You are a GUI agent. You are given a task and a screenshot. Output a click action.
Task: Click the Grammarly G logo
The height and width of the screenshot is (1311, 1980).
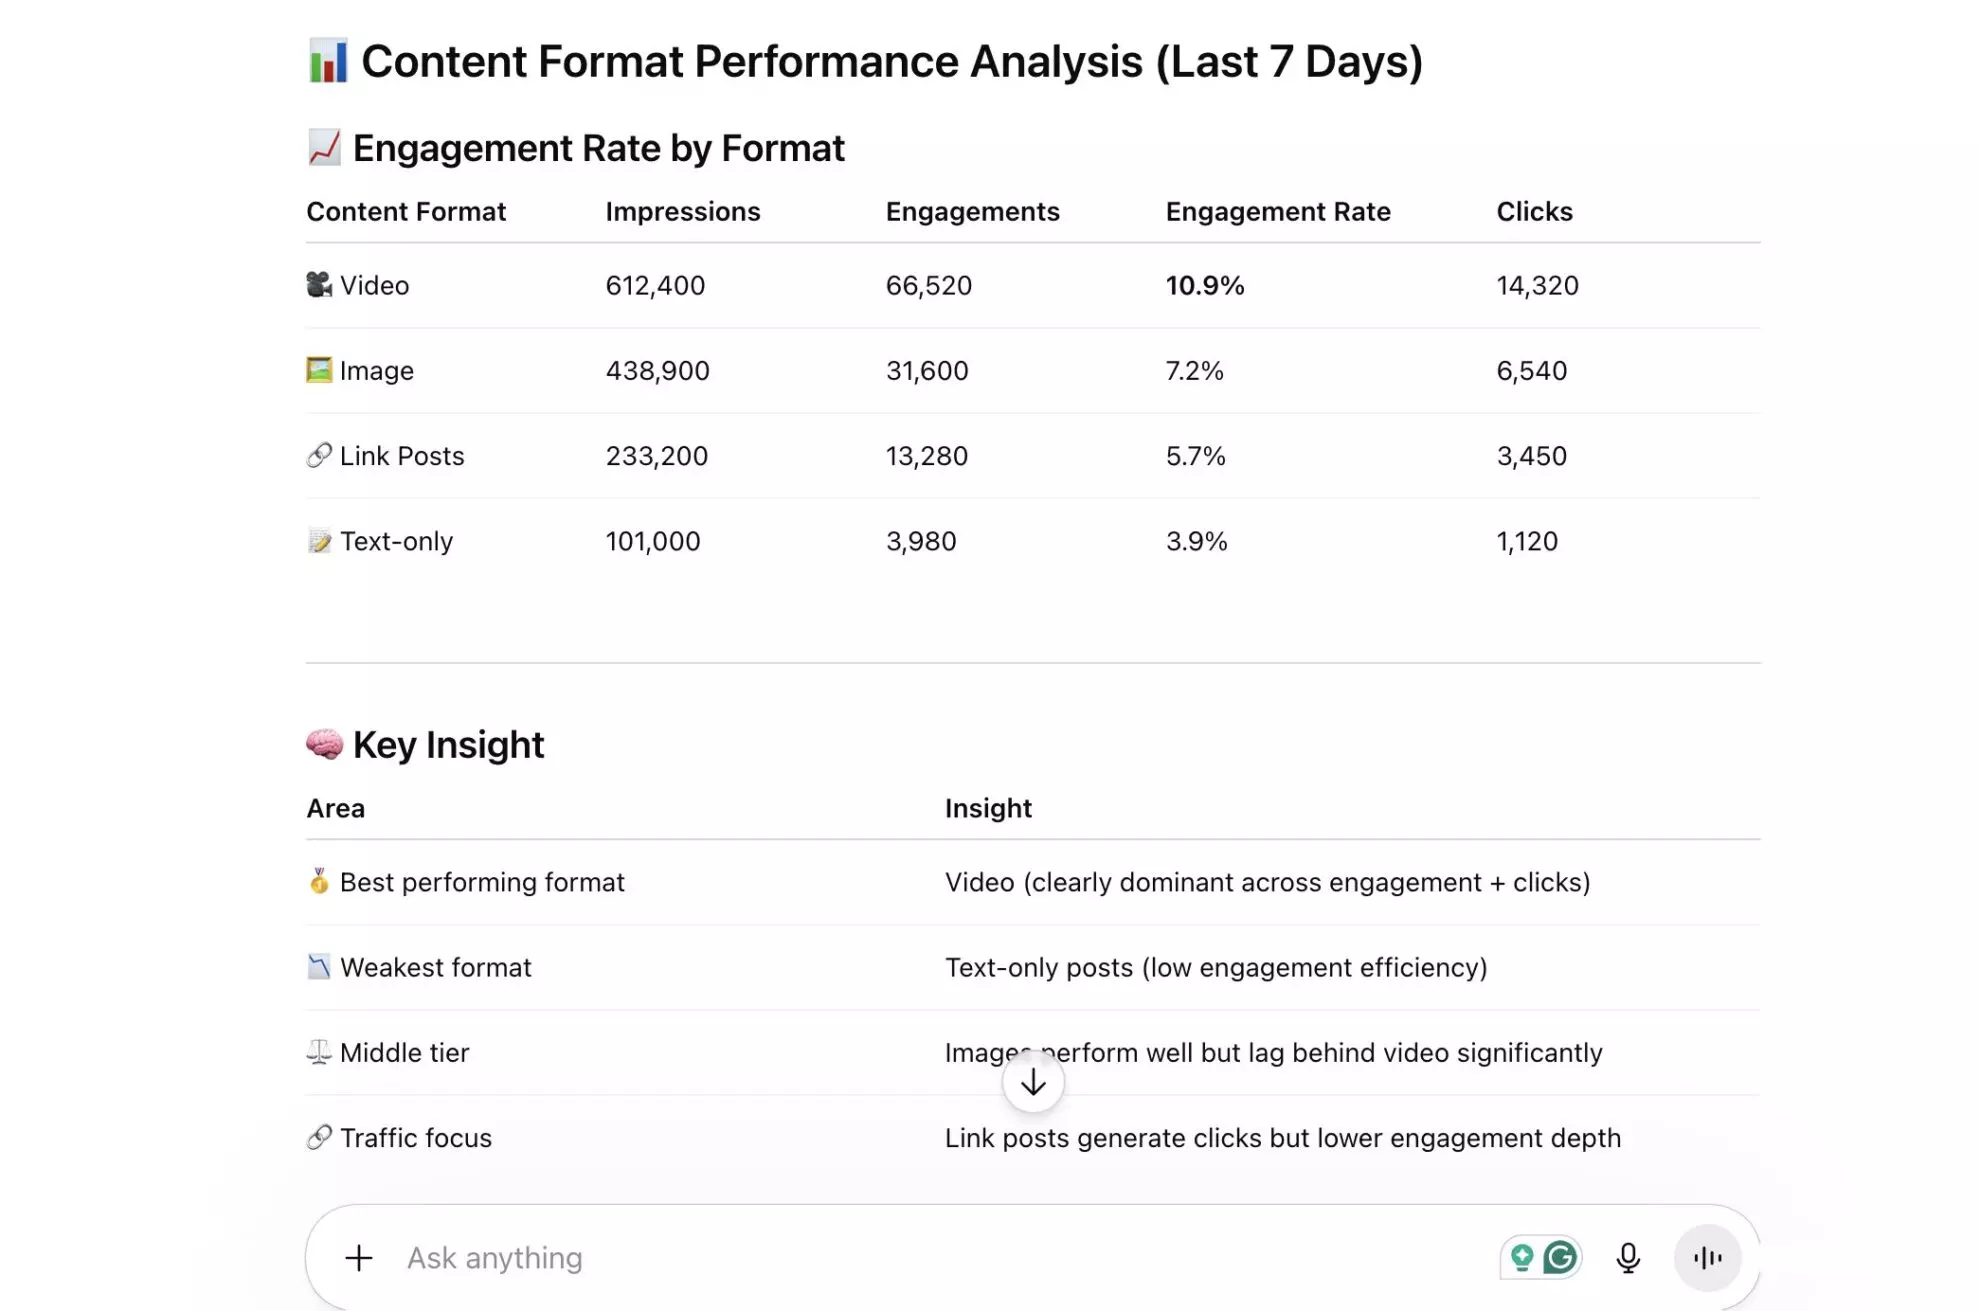1560,1258
